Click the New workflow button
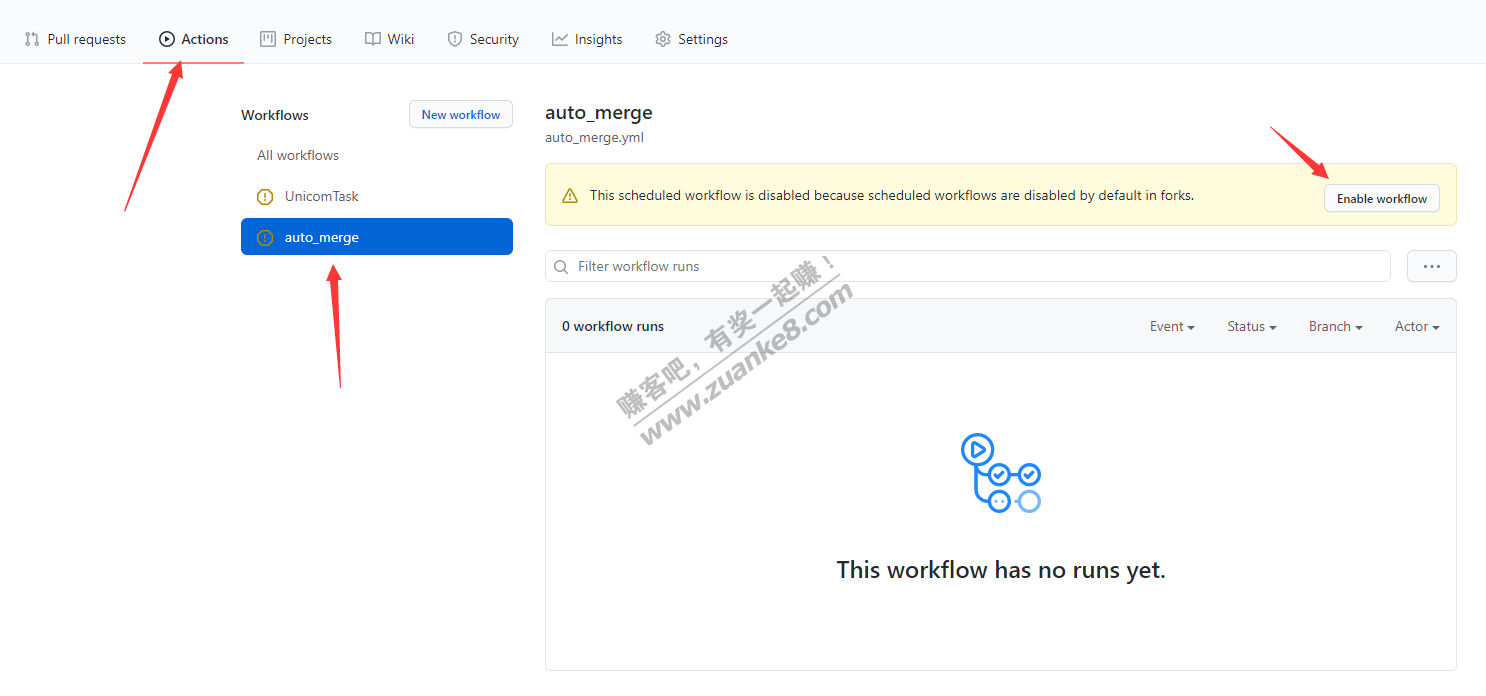The height and width of the screenshot is (696, 1486). [461, 114]
